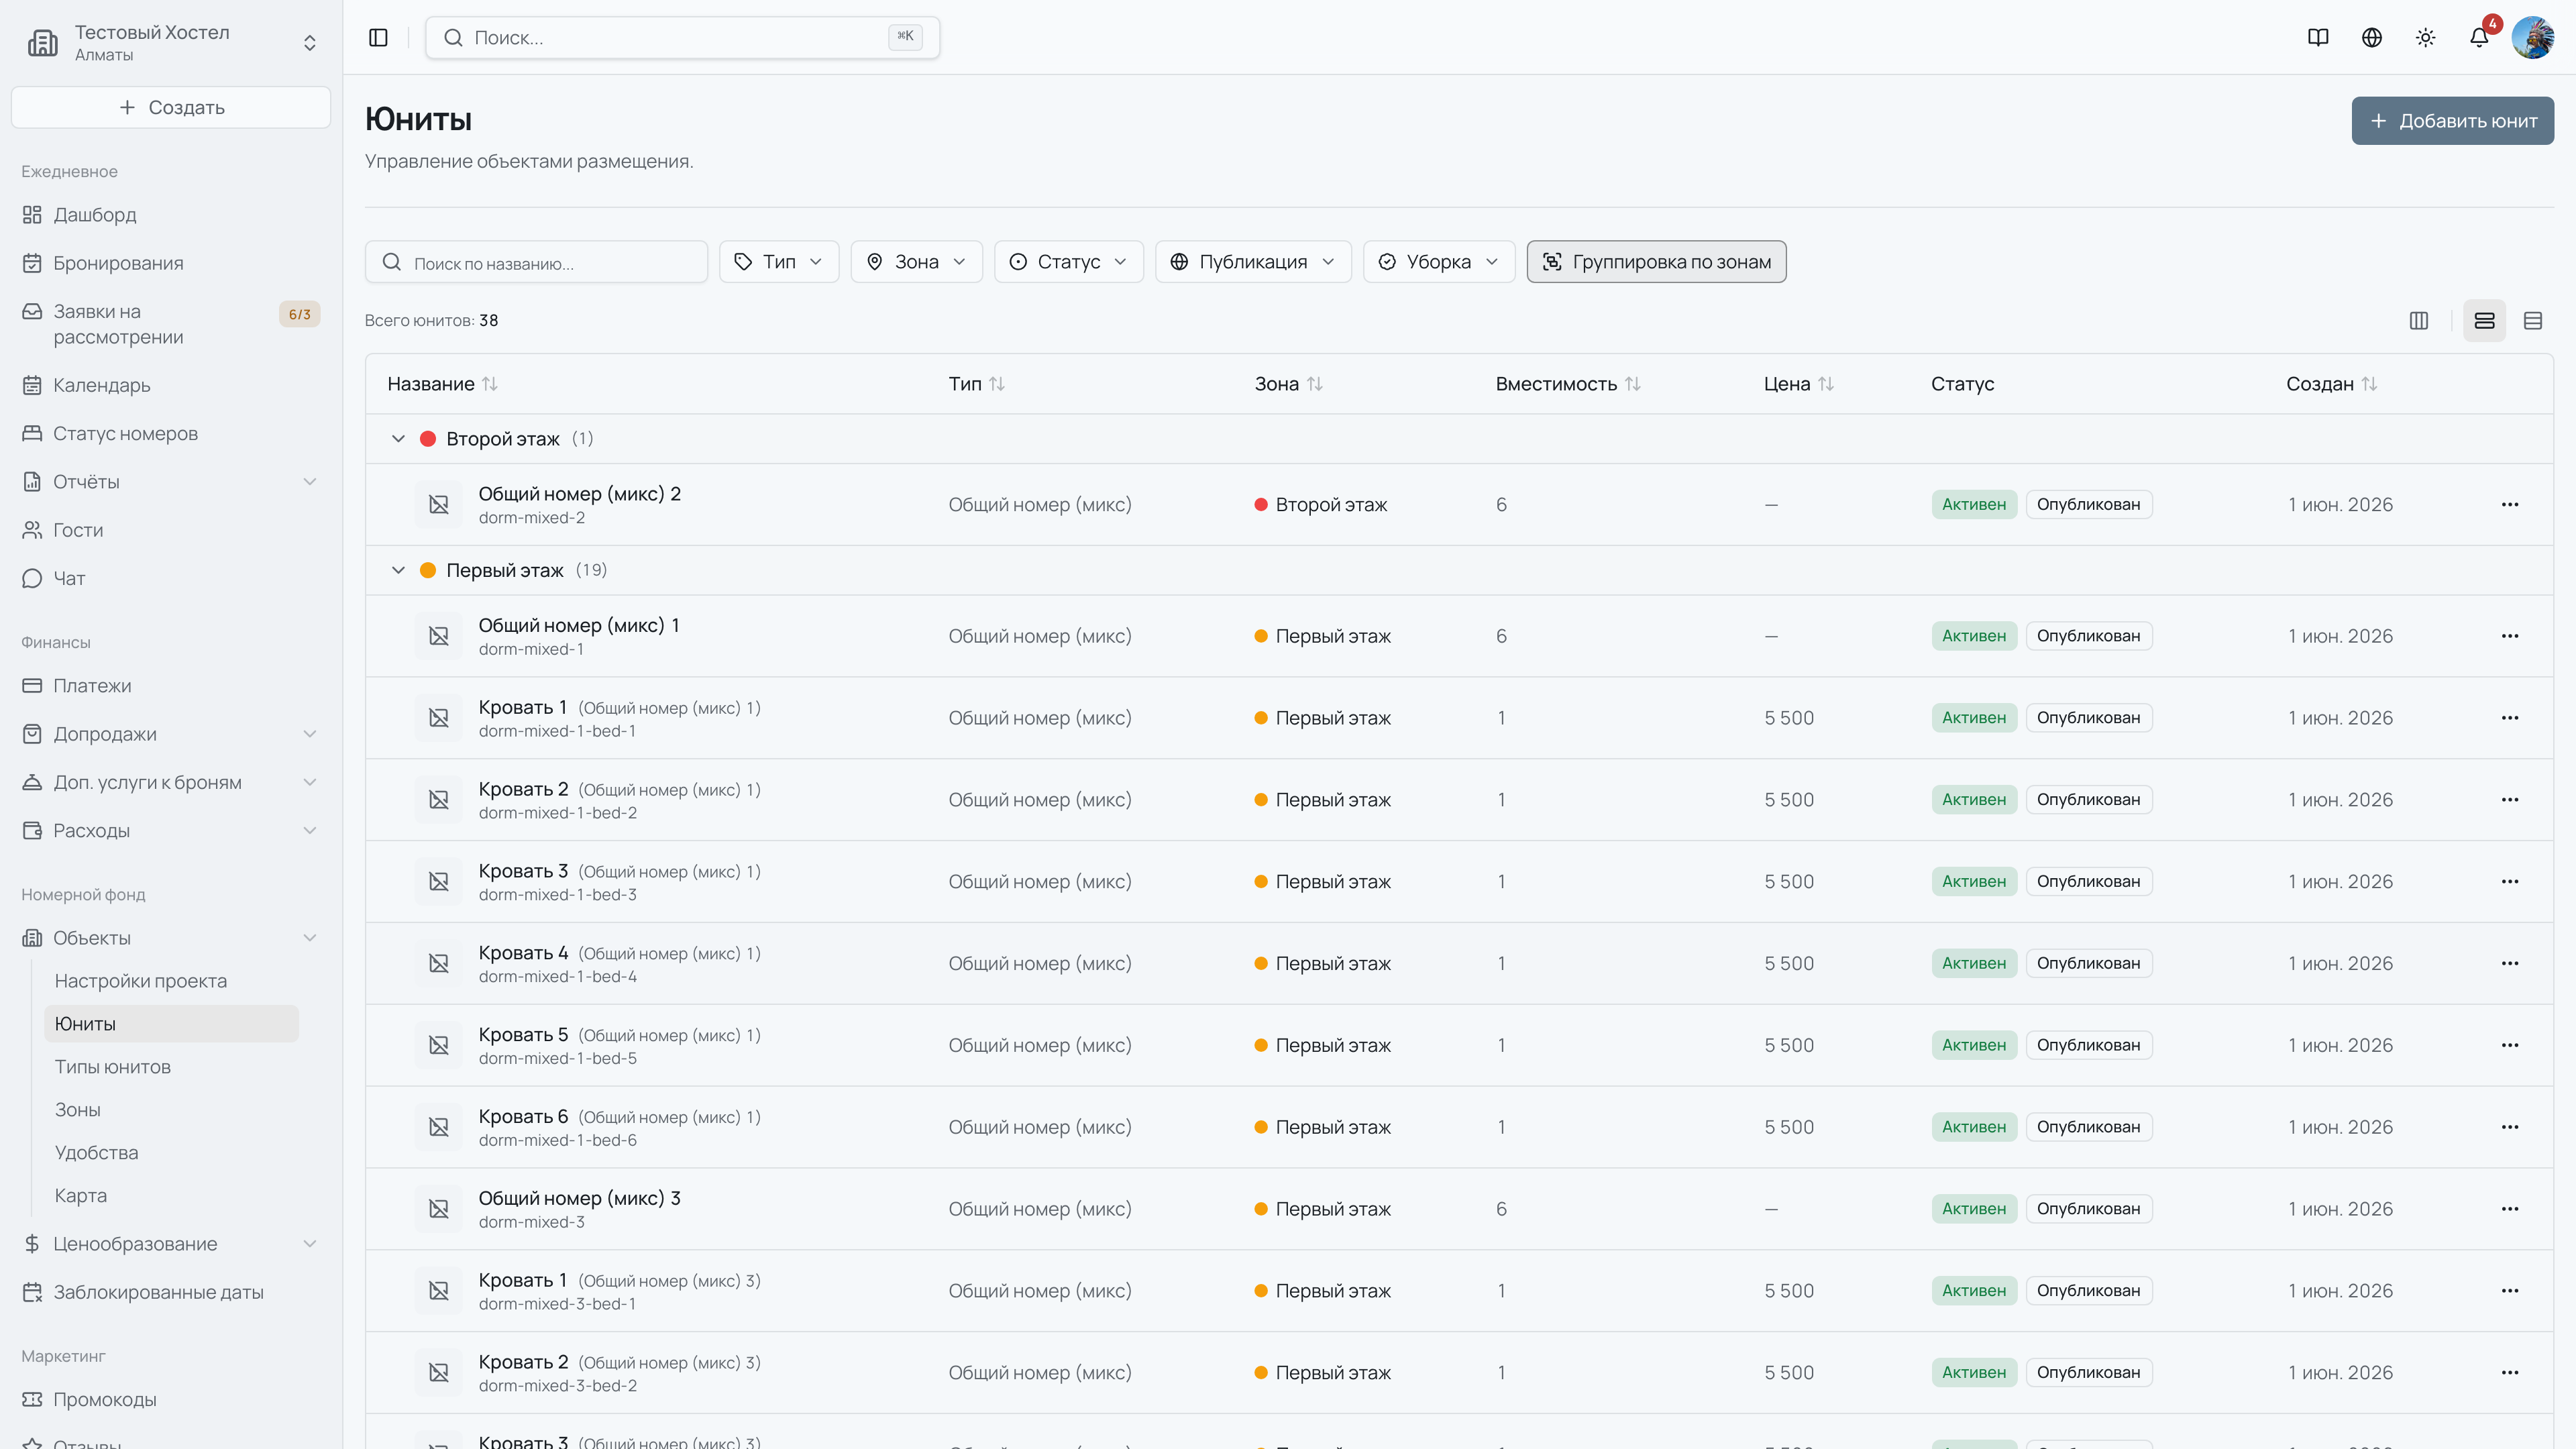This screenshot has height=1449, width=2576.
Task: Expand the Отчёты sidebar section
Action: point(171,482)
